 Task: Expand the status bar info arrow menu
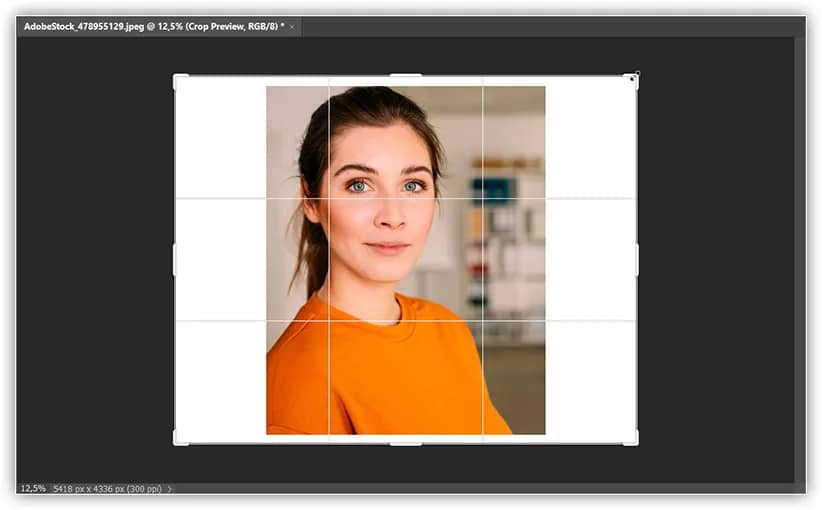(170, 489)
